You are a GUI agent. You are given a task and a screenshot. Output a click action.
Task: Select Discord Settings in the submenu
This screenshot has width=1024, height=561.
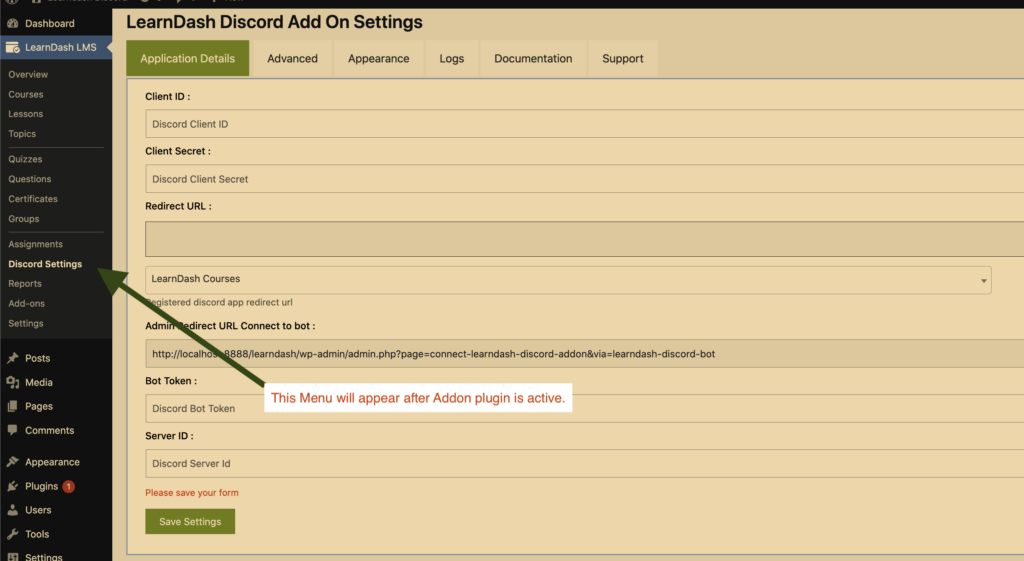[x=45, y=264]
